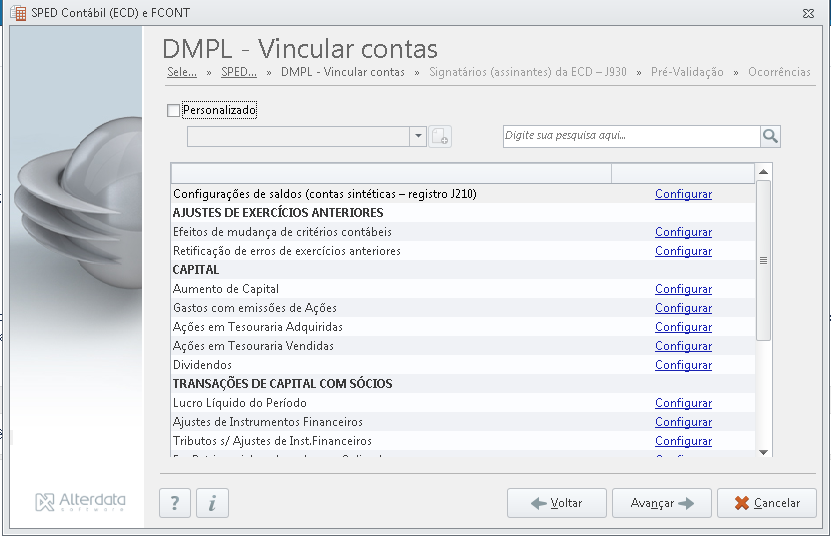Configurar 'Retificação de erros de exercícios anteriores'
The height and width of the screenshot is (536, 831).
[683, 251]
